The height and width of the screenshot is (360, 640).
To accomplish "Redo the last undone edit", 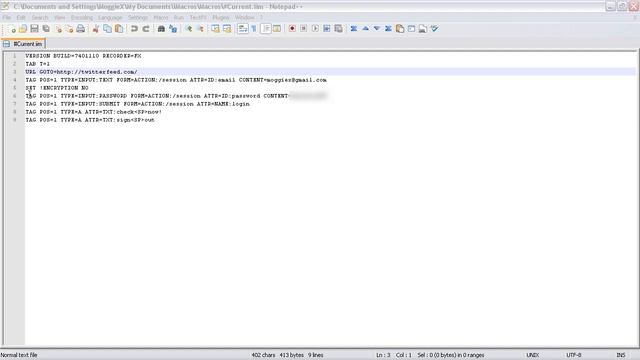I will (x=146, y=29).
